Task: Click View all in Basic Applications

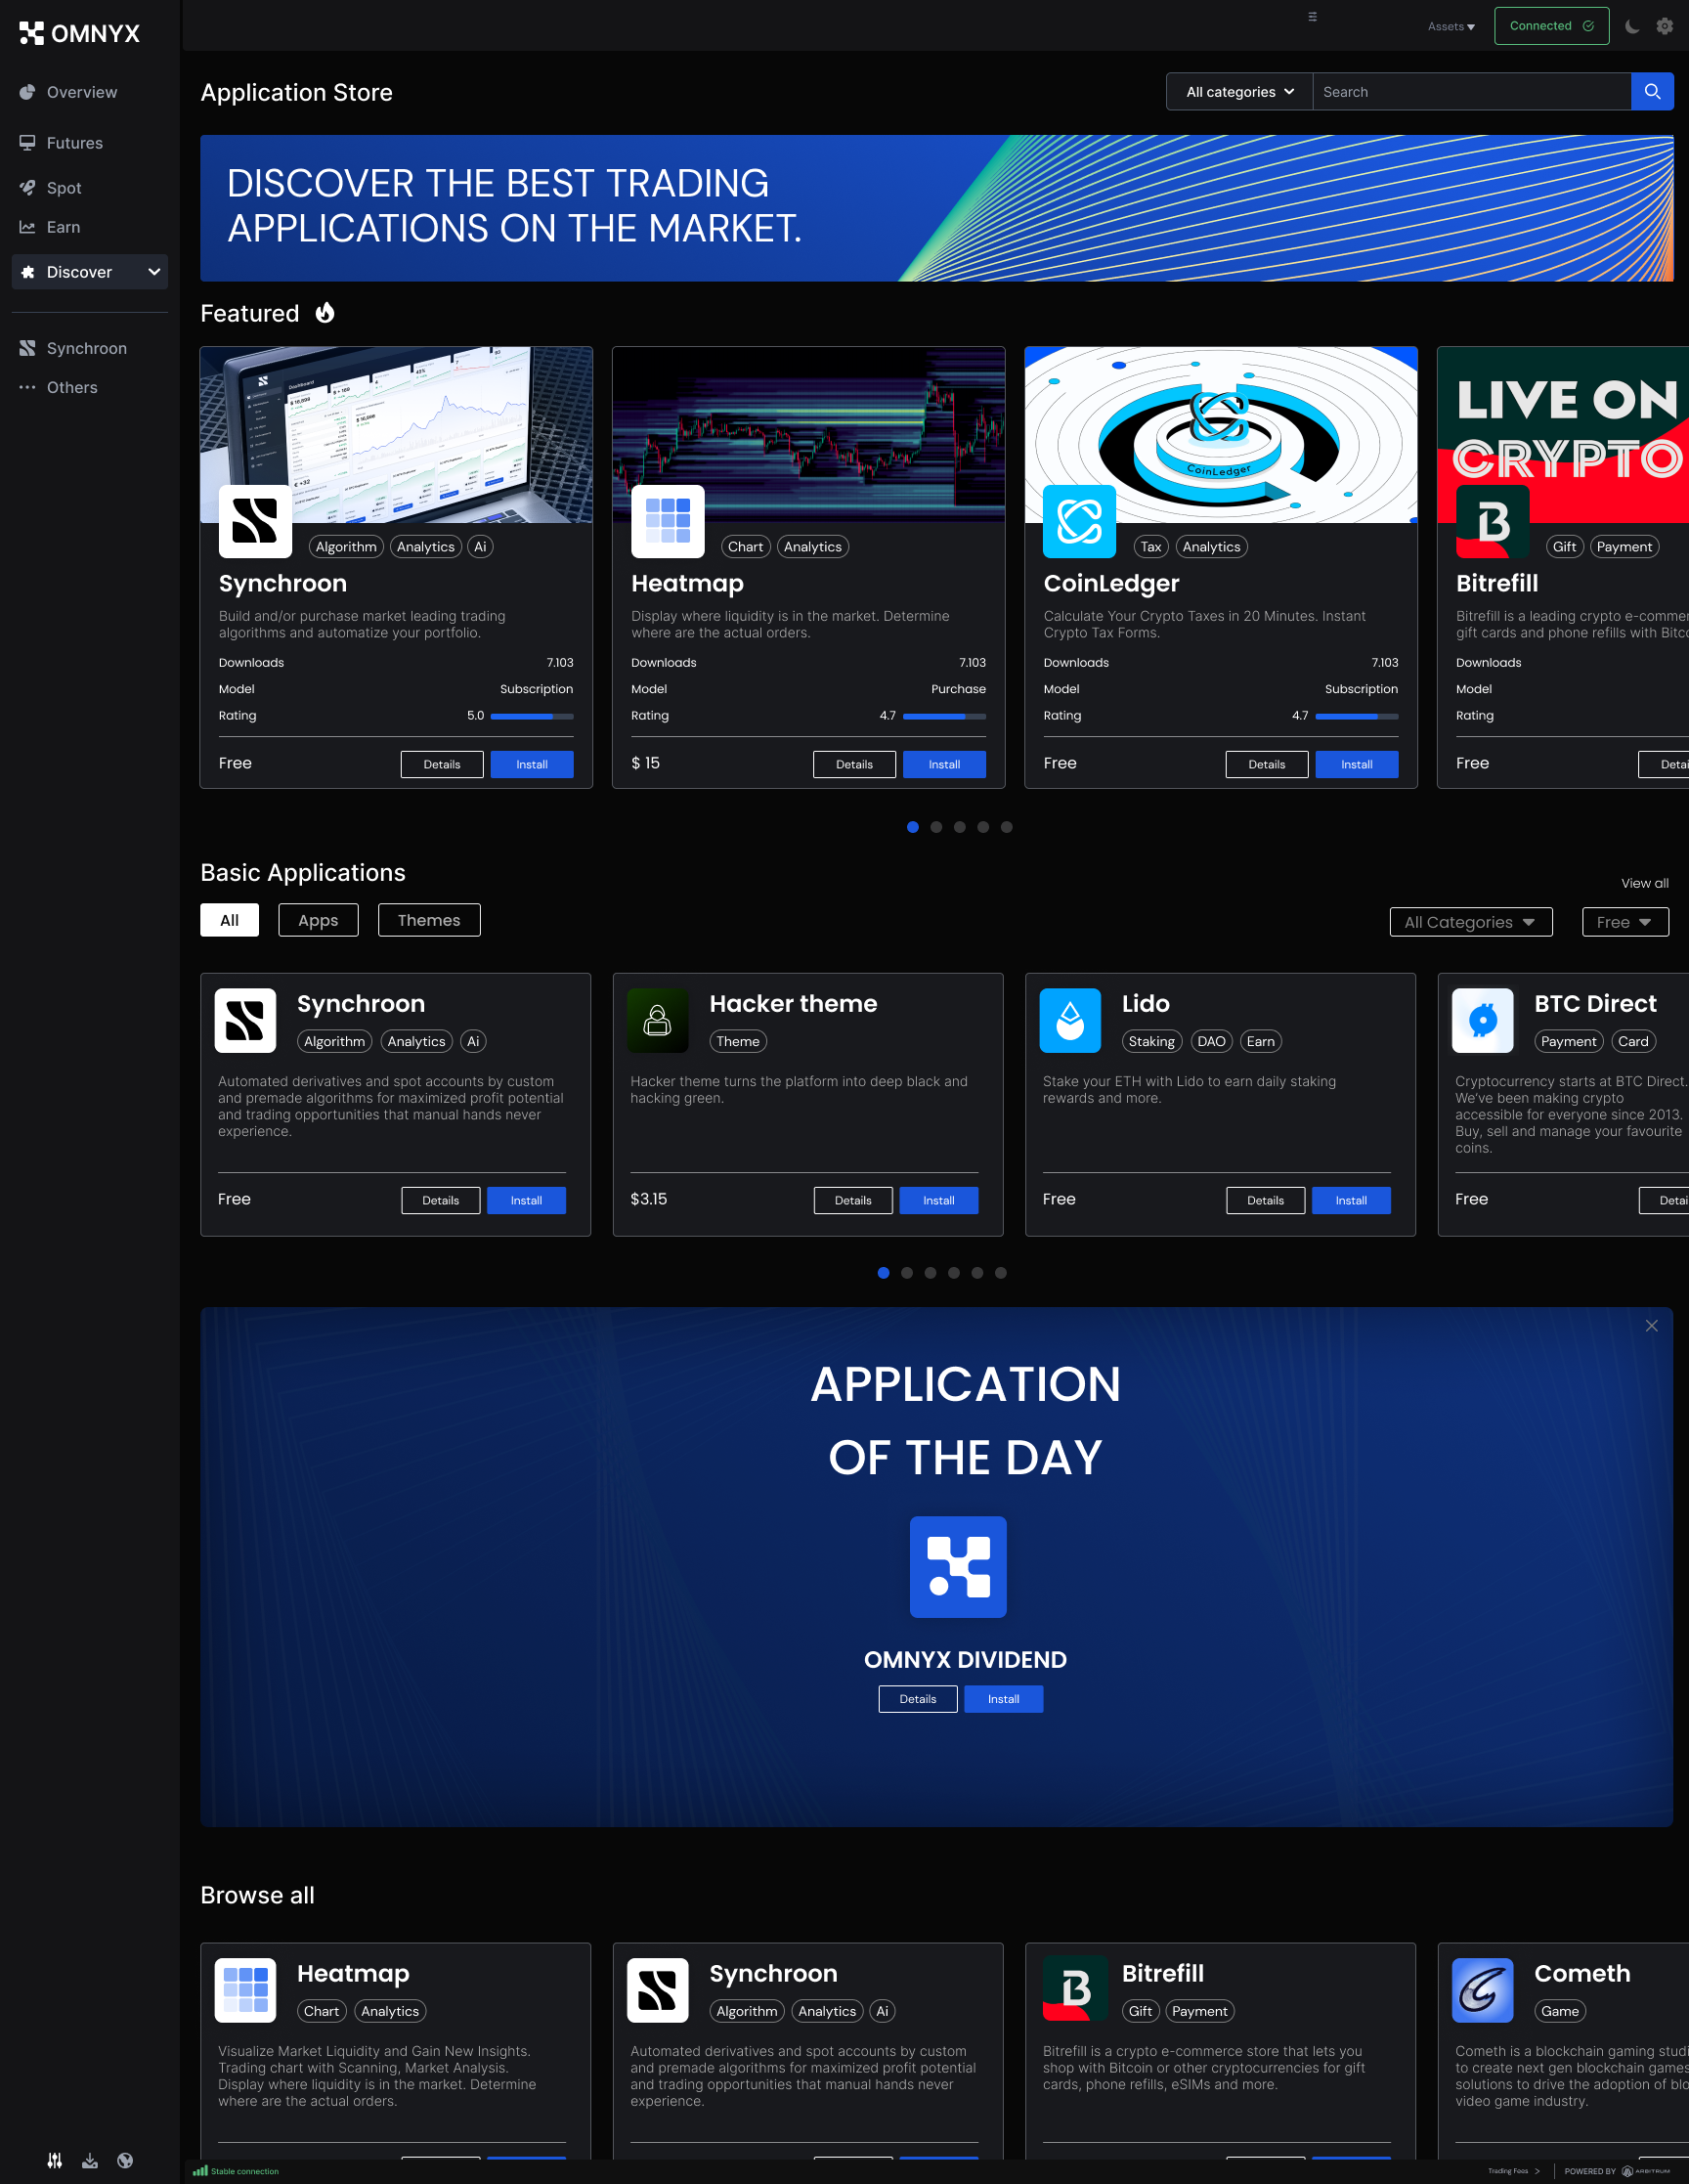Action: click(x=1645, y=883)
